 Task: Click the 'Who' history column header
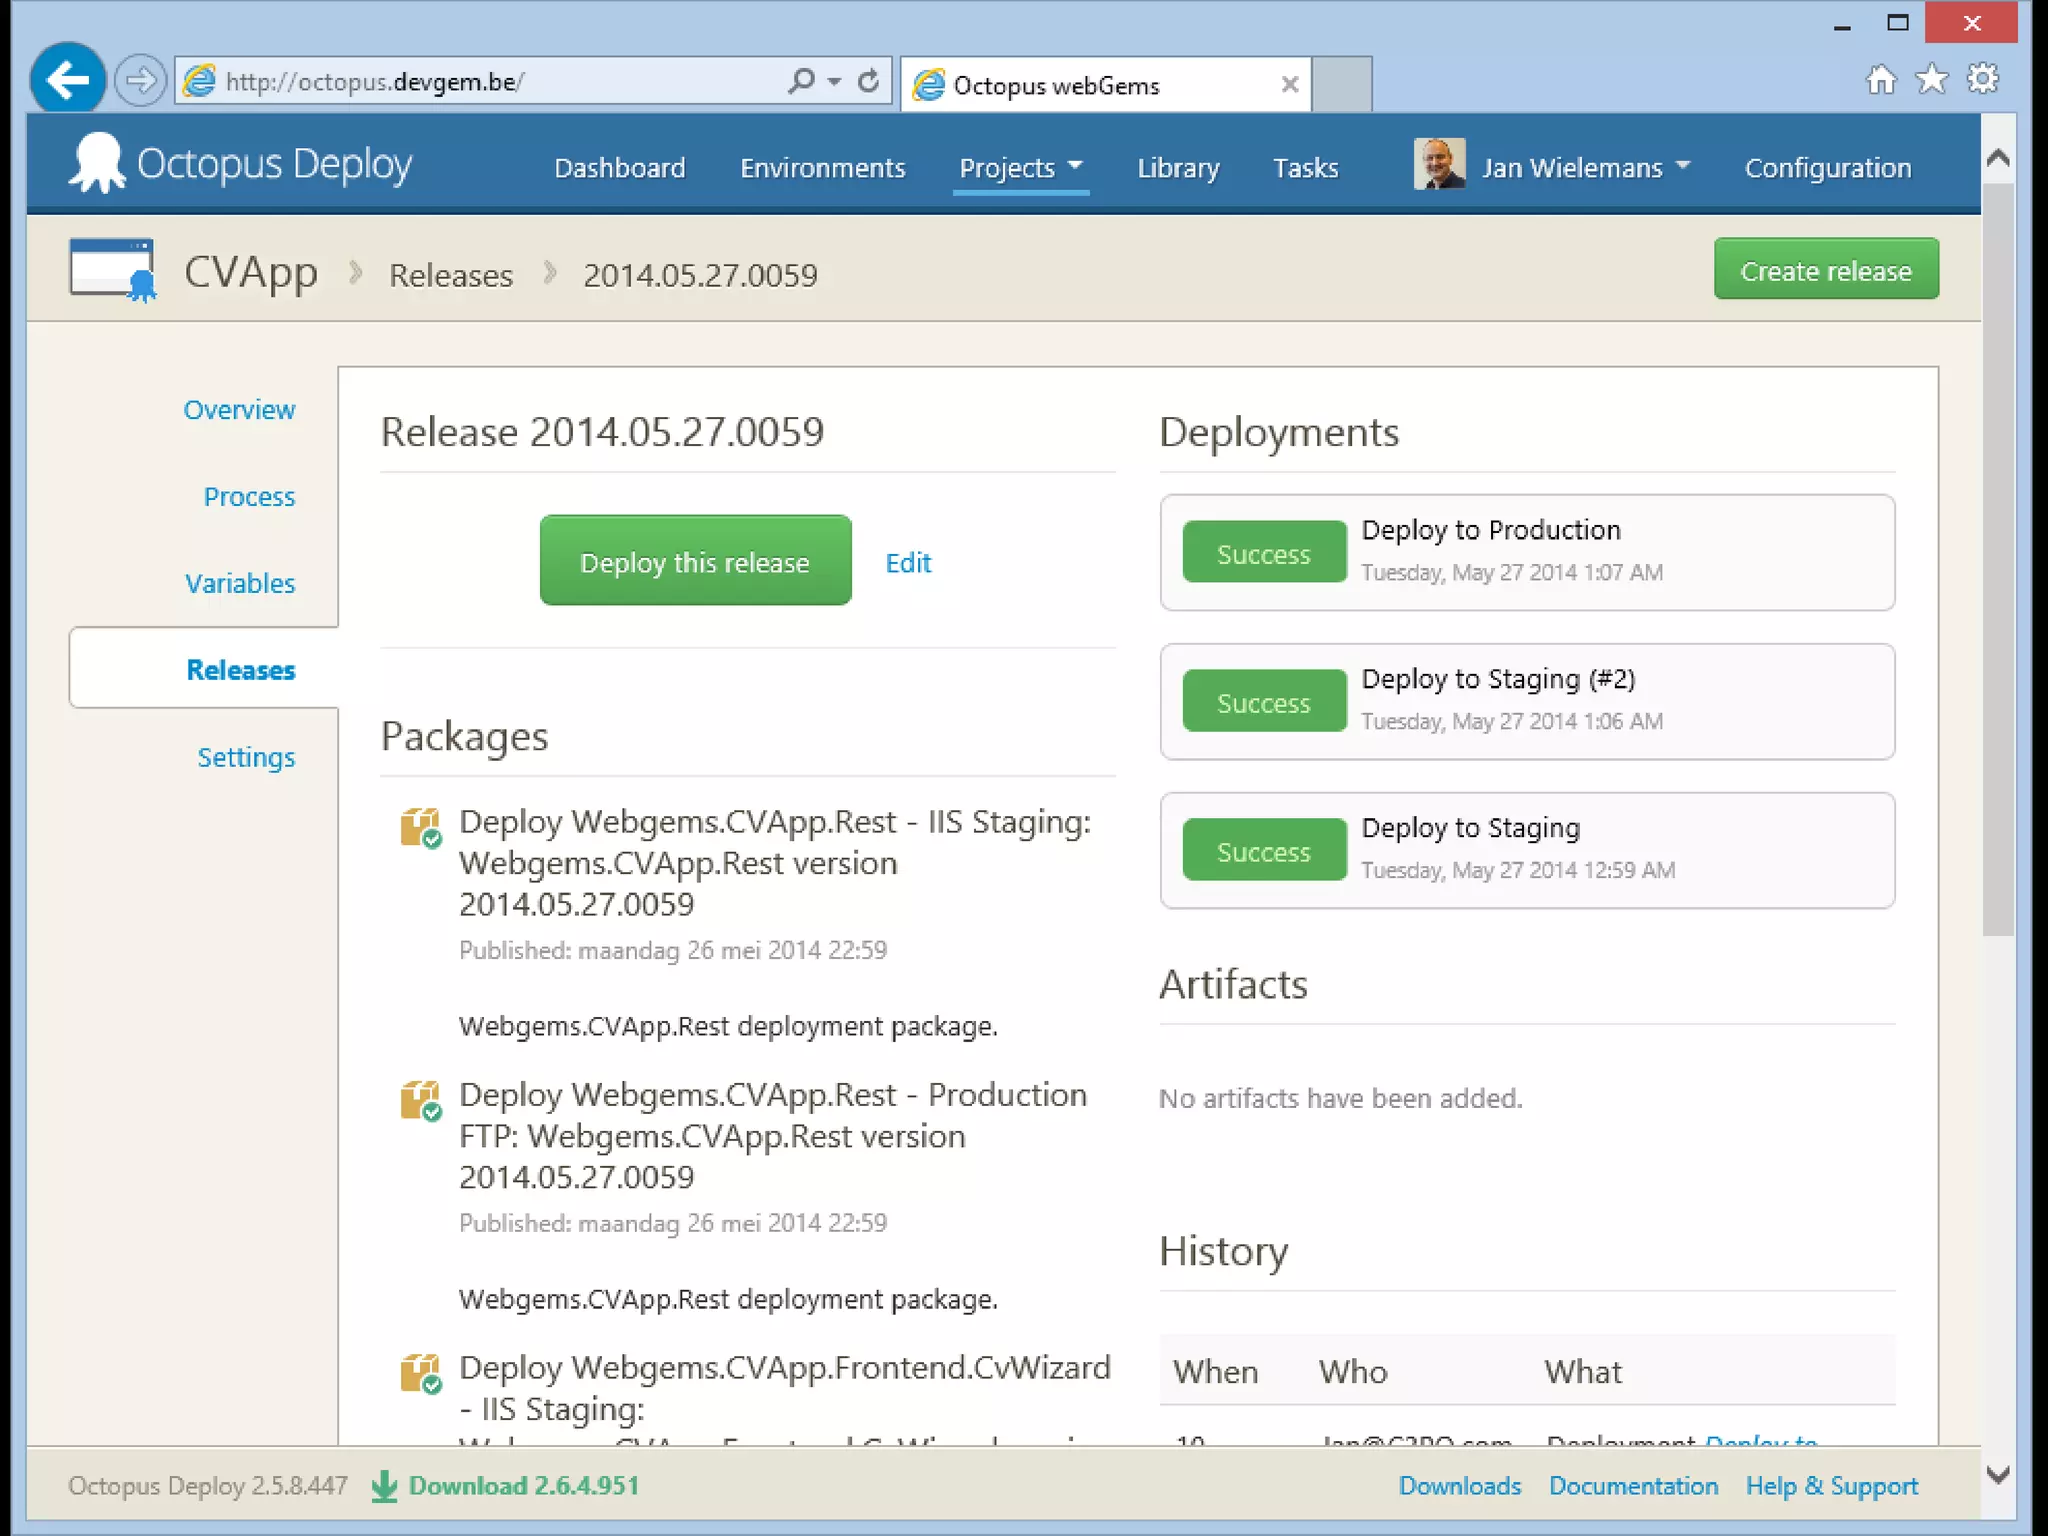point(1353,1372)
